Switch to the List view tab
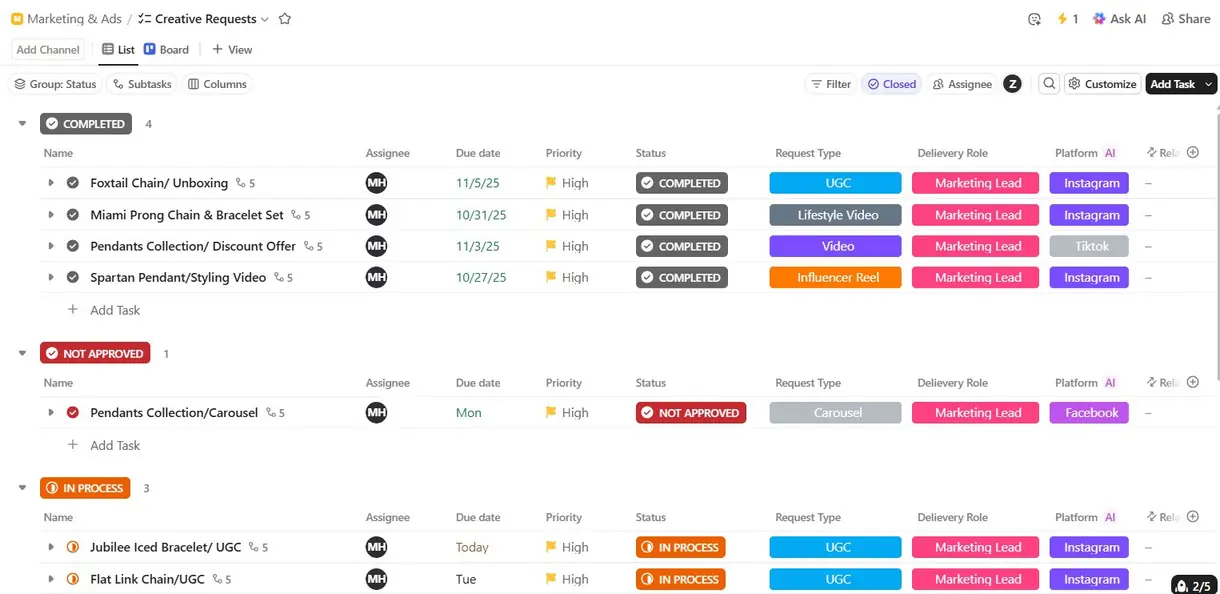The image size is (1220, 594). pos(118,49)
